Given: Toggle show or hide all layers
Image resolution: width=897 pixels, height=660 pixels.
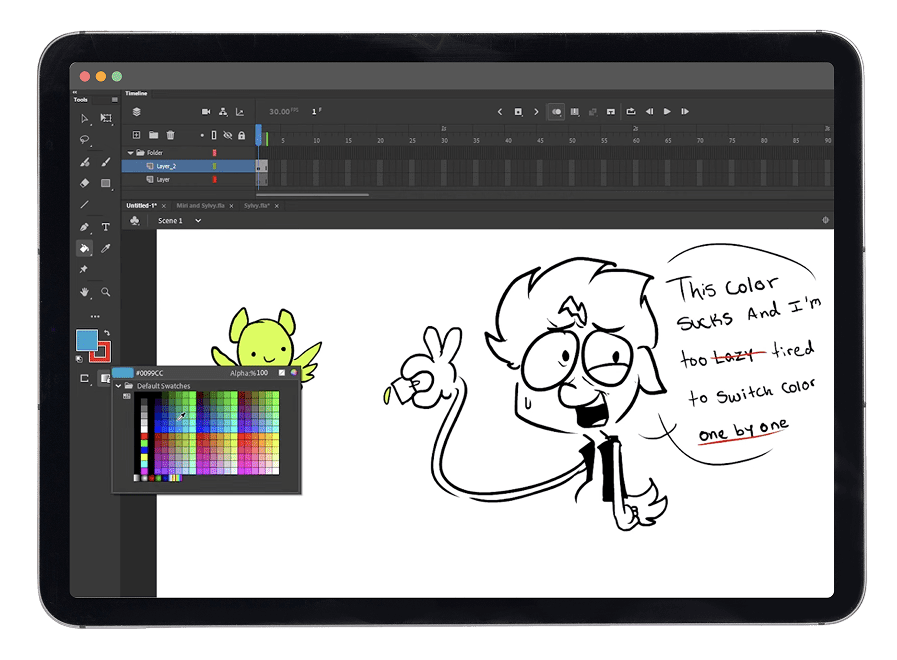Looking at the screenshot, I should pos(227,135).
